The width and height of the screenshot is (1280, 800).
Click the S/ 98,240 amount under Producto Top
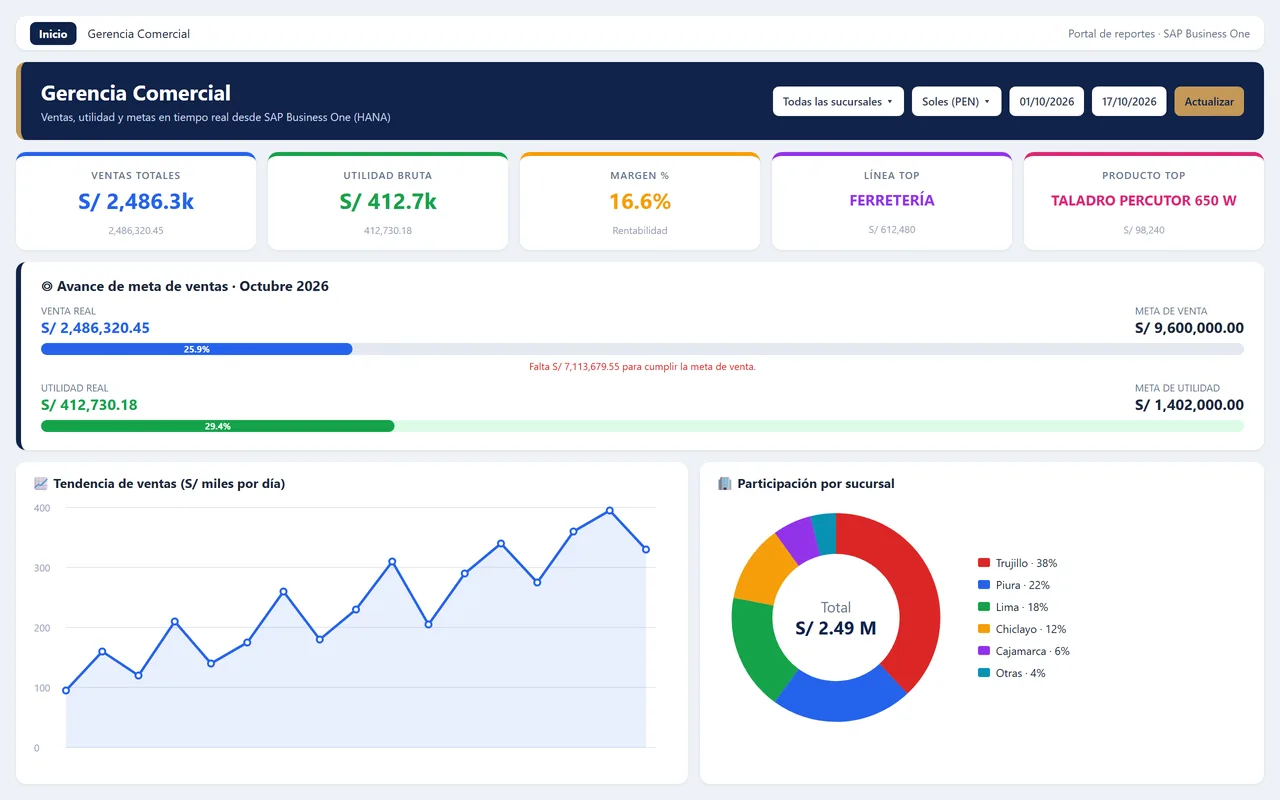(1144, 230)
